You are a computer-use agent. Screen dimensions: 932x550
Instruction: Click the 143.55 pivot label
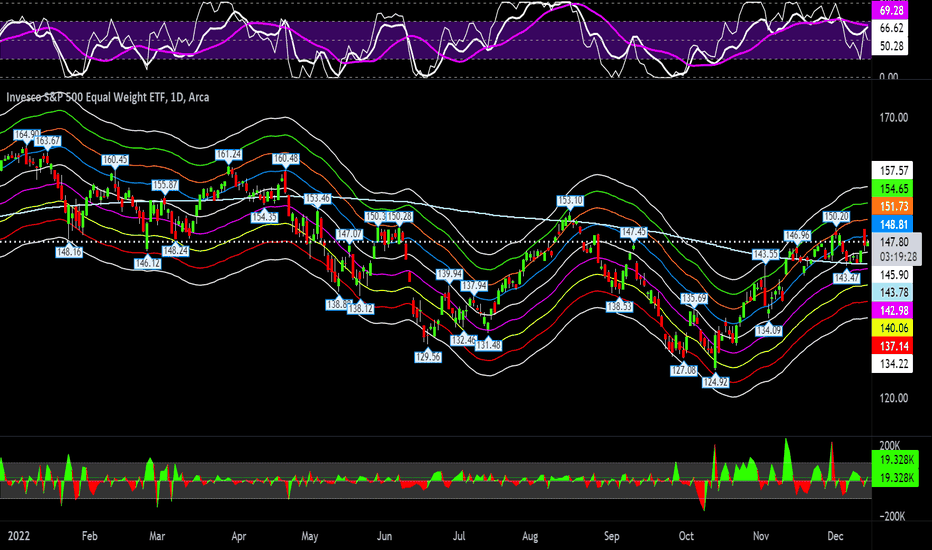tap(765, 254)
